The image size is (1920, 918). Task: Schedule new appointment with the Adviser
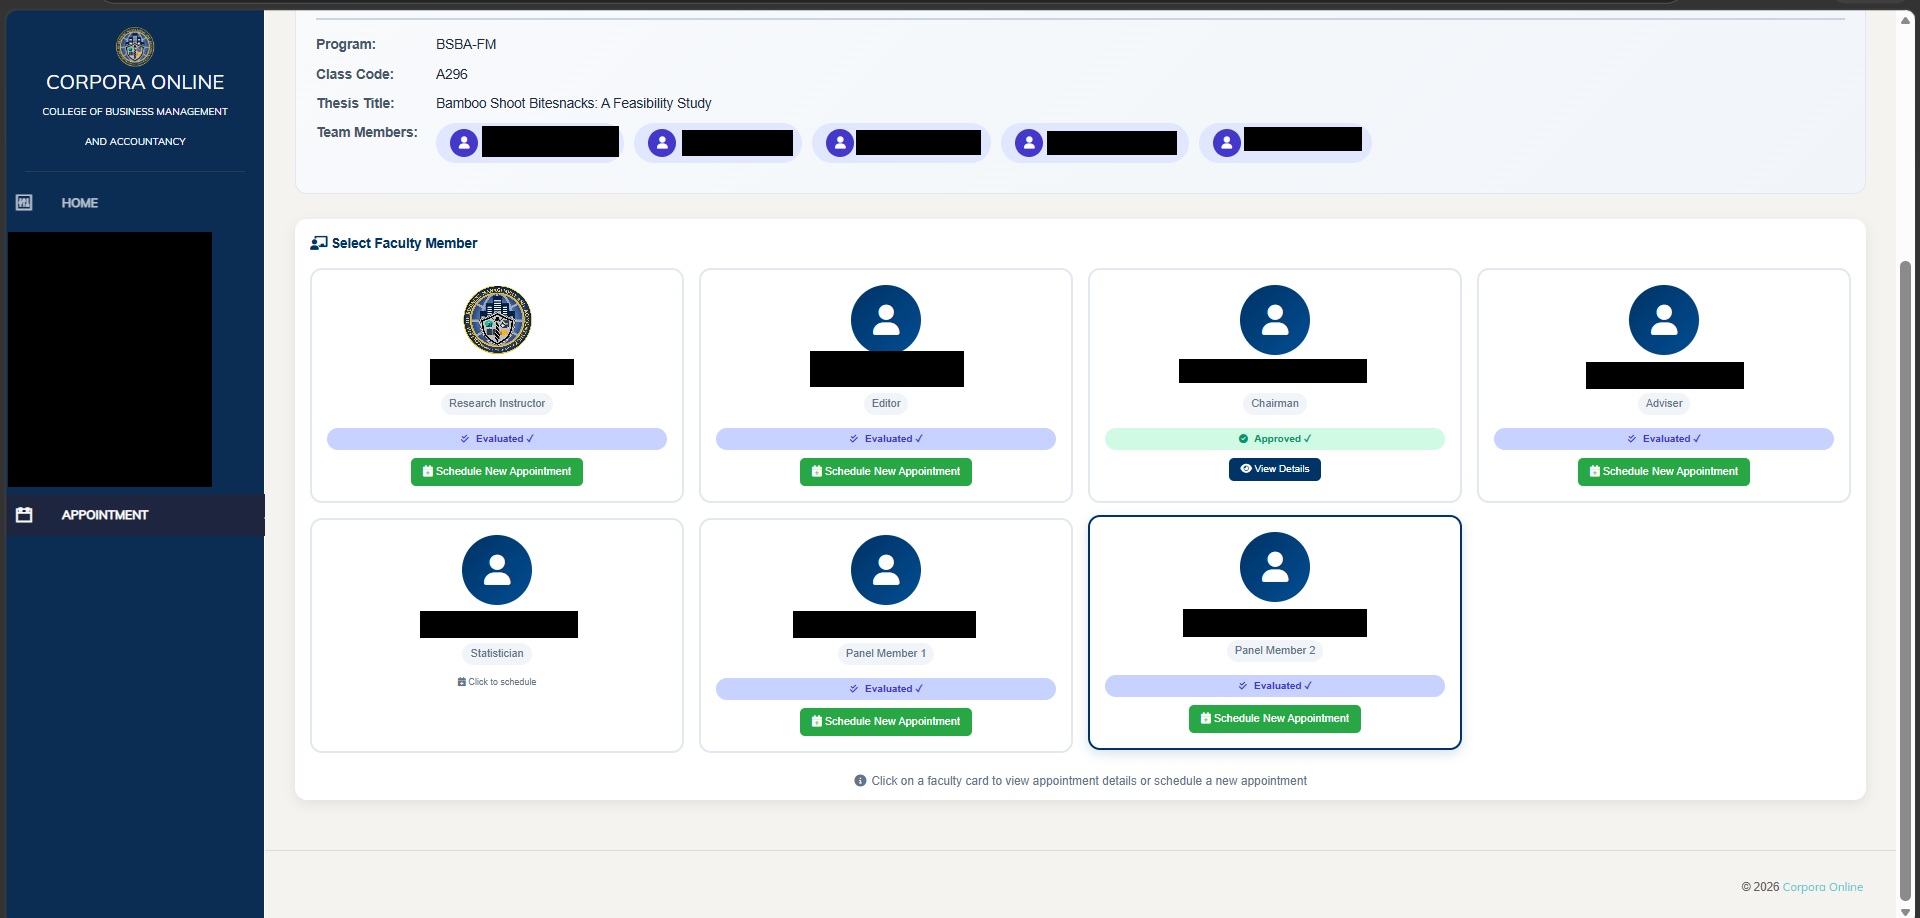[x=1664, y=472]
